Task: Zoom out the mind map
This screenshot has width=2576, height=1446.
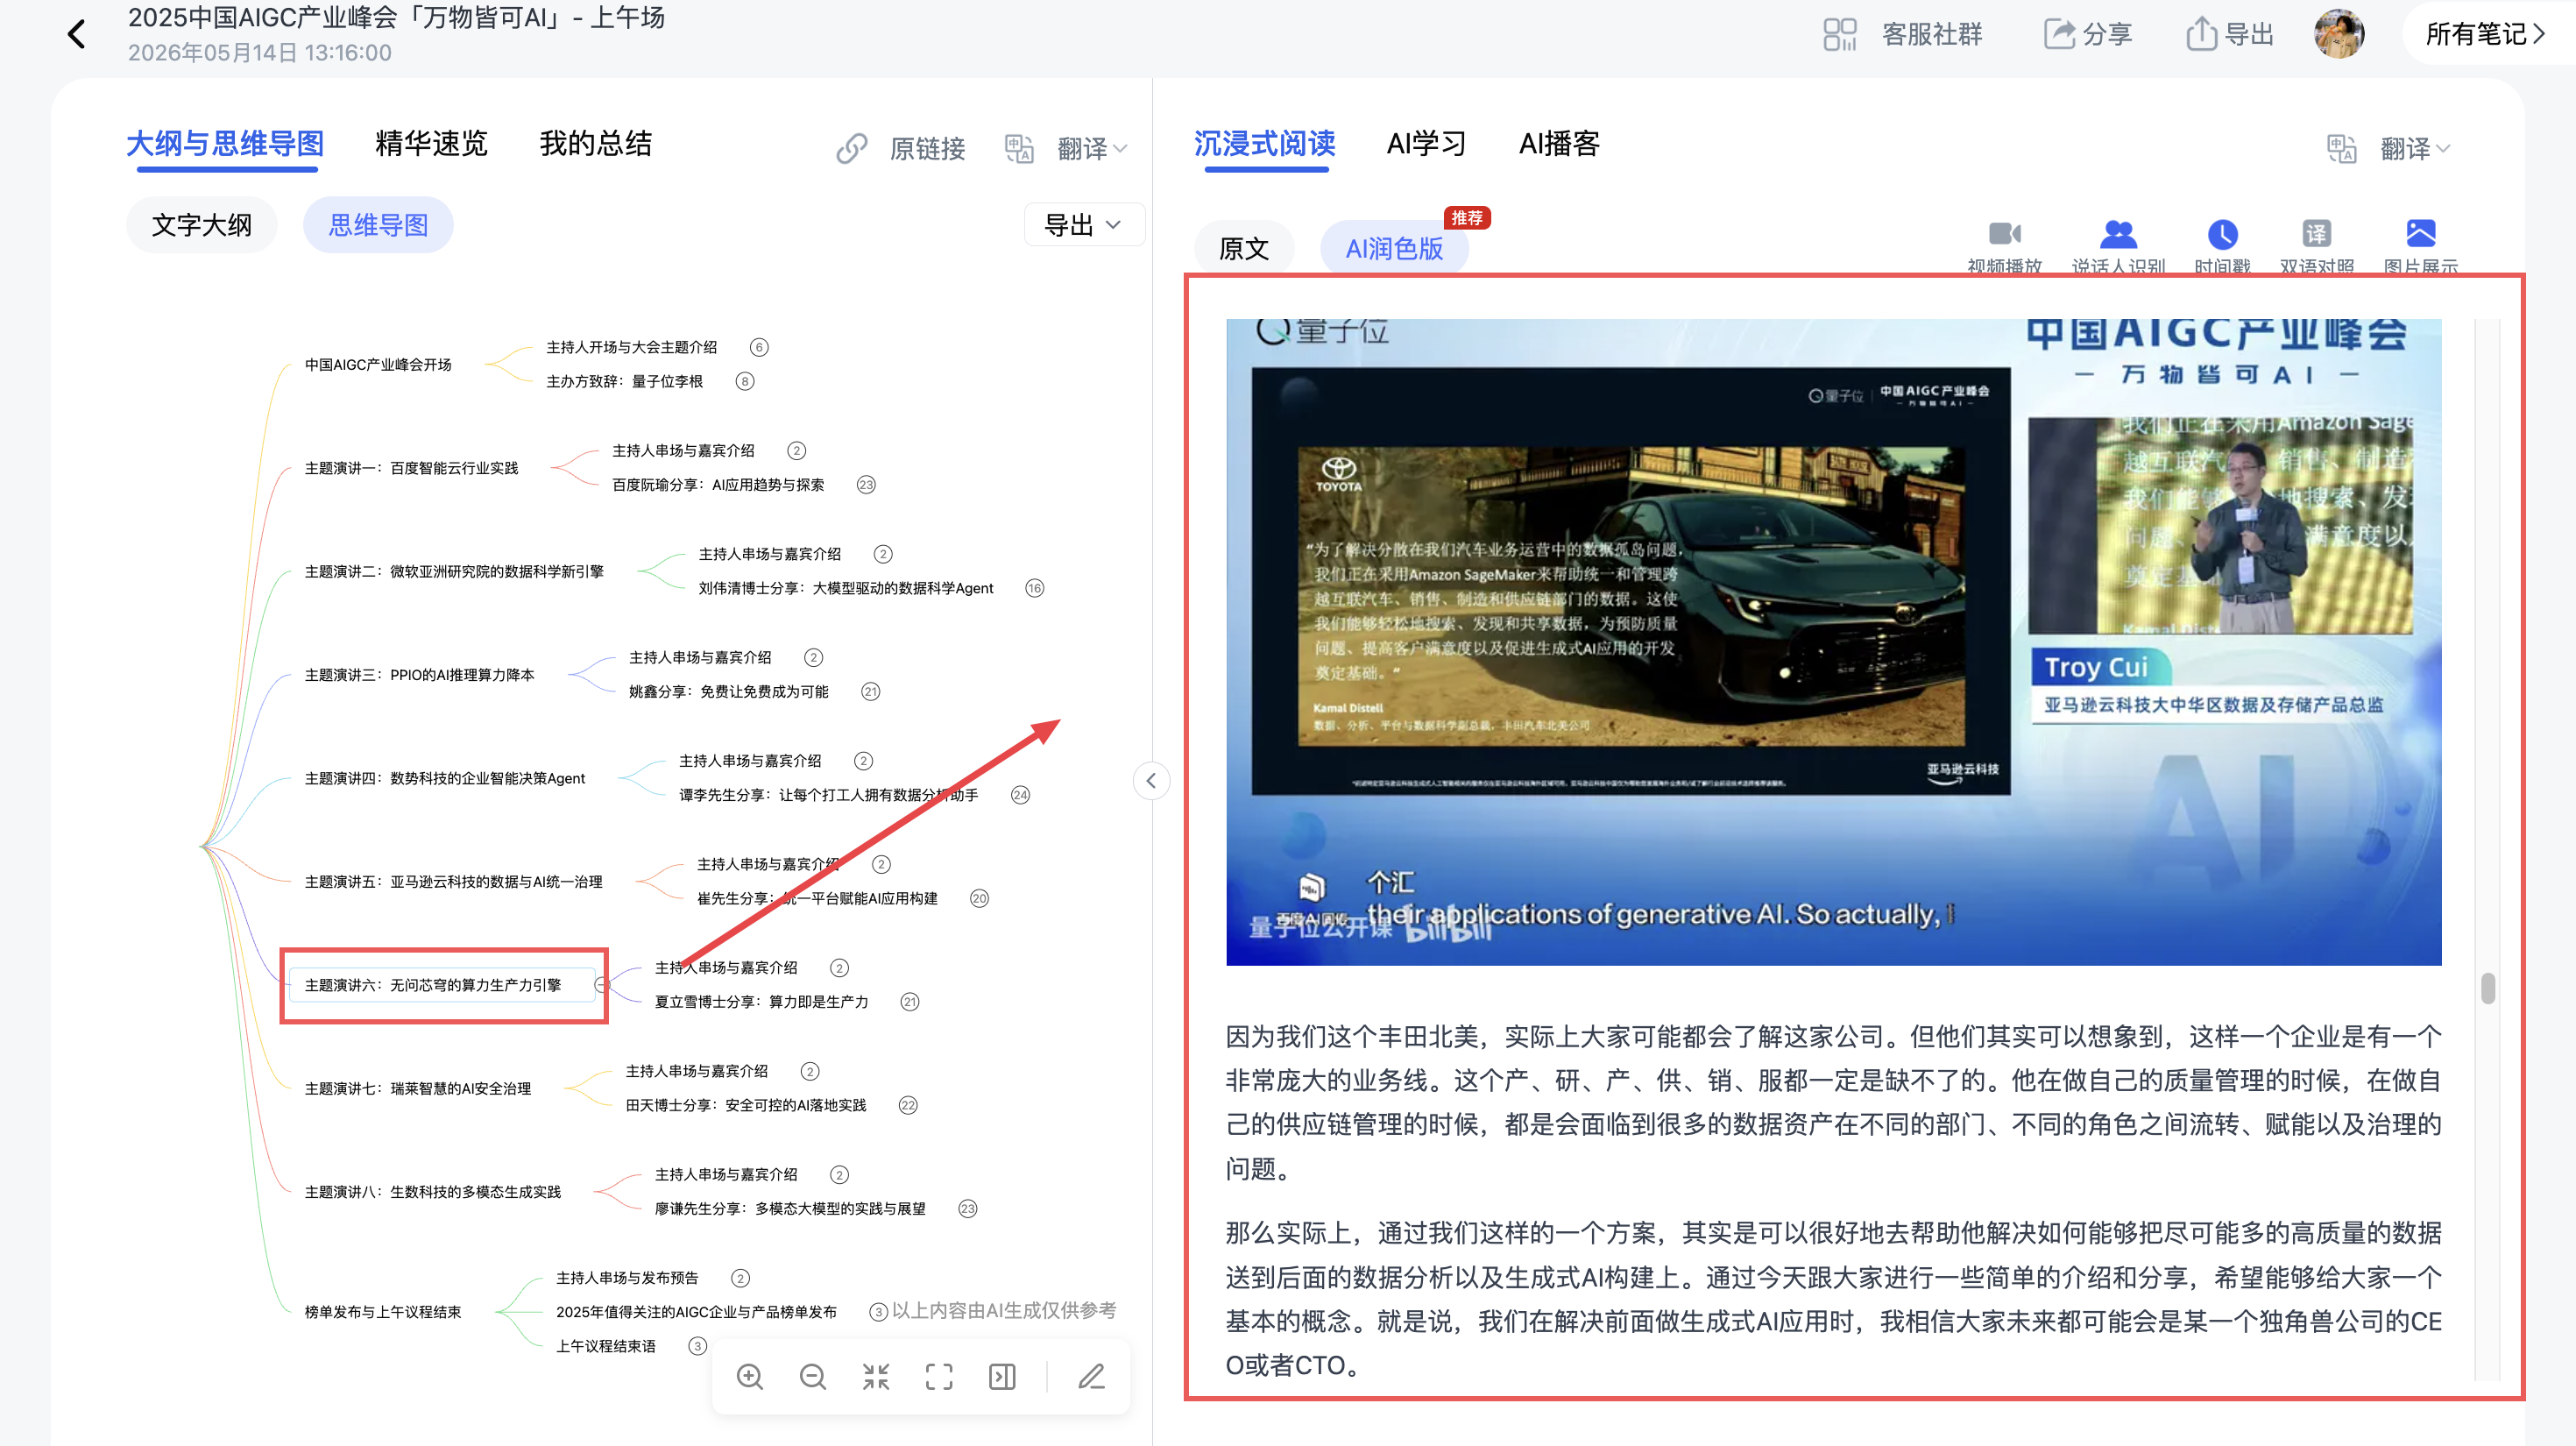Action: (x=813, y=1377)
